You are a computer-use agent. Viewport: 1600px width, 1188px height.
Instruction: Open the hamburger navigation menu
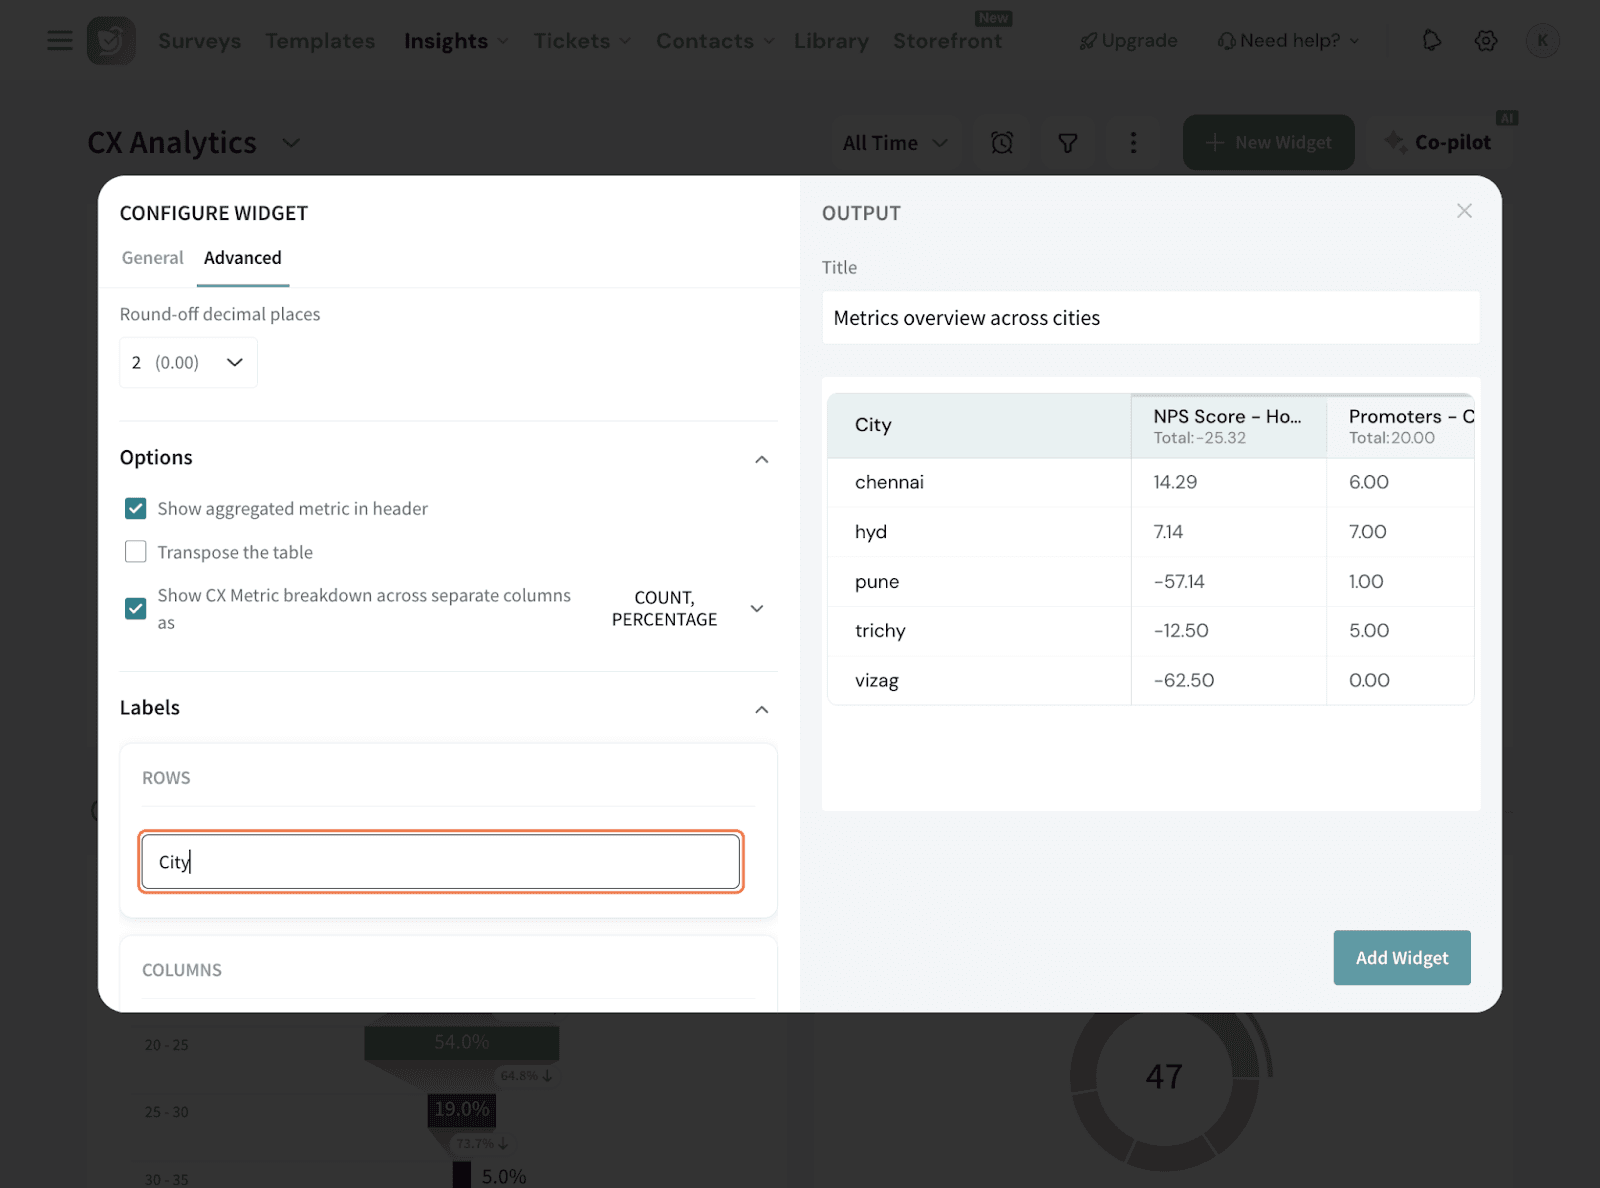coord(60,41)
